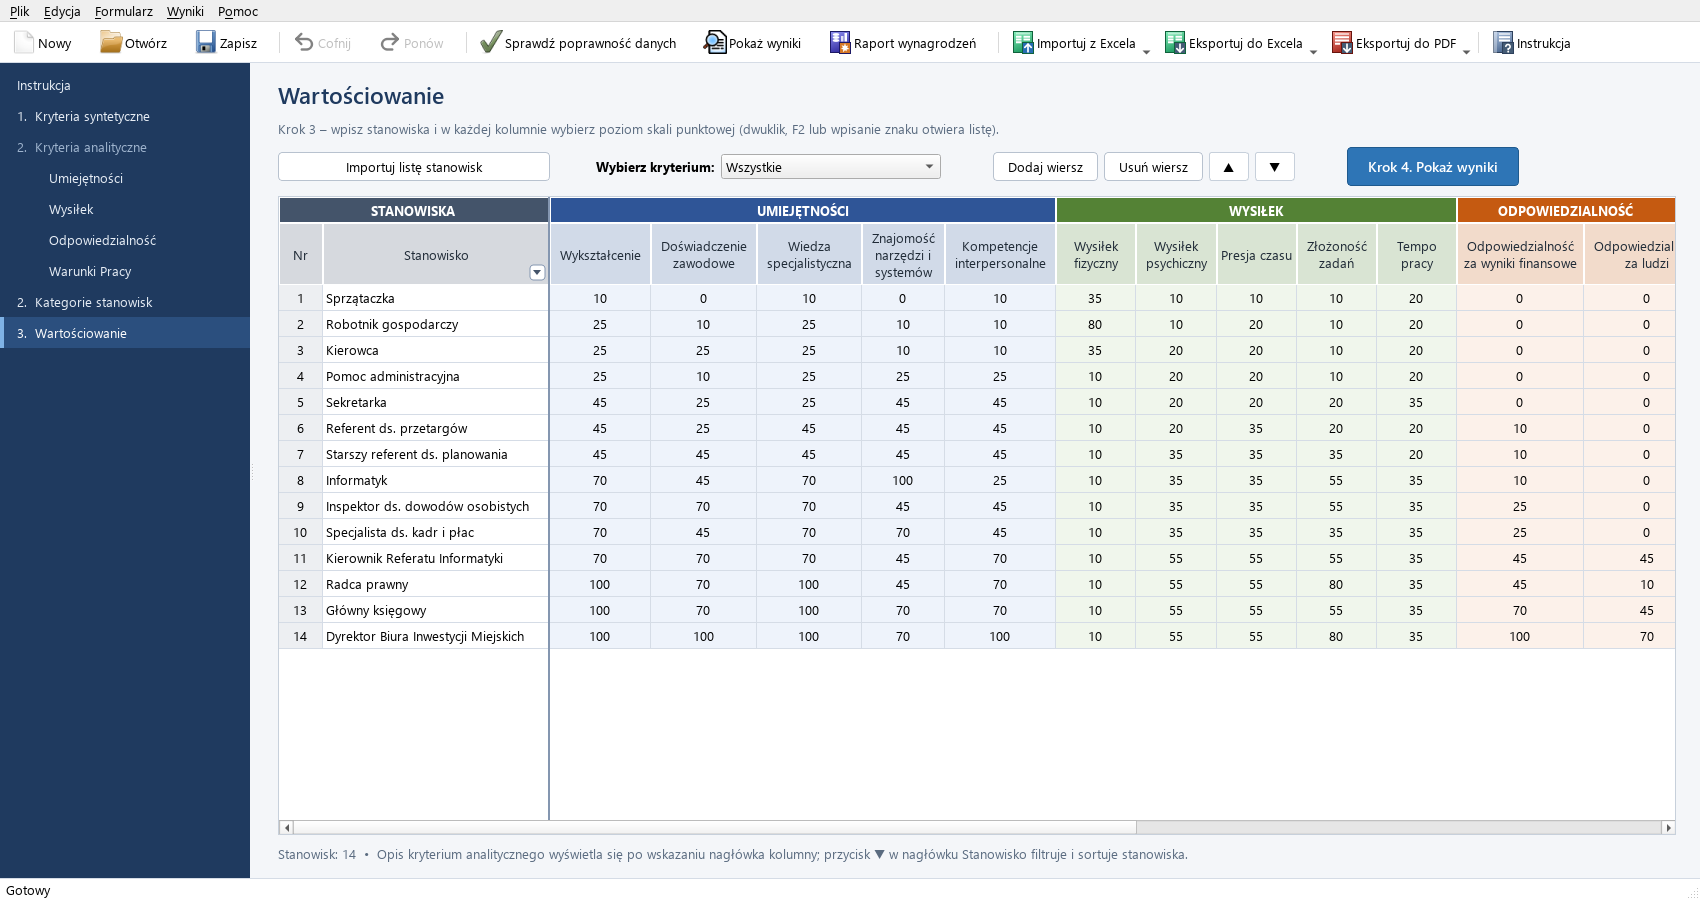Click the Usuń wiersz button
Image resolution: width=1700 pixels, height=900 pixels.
[x=1153, y=167]
